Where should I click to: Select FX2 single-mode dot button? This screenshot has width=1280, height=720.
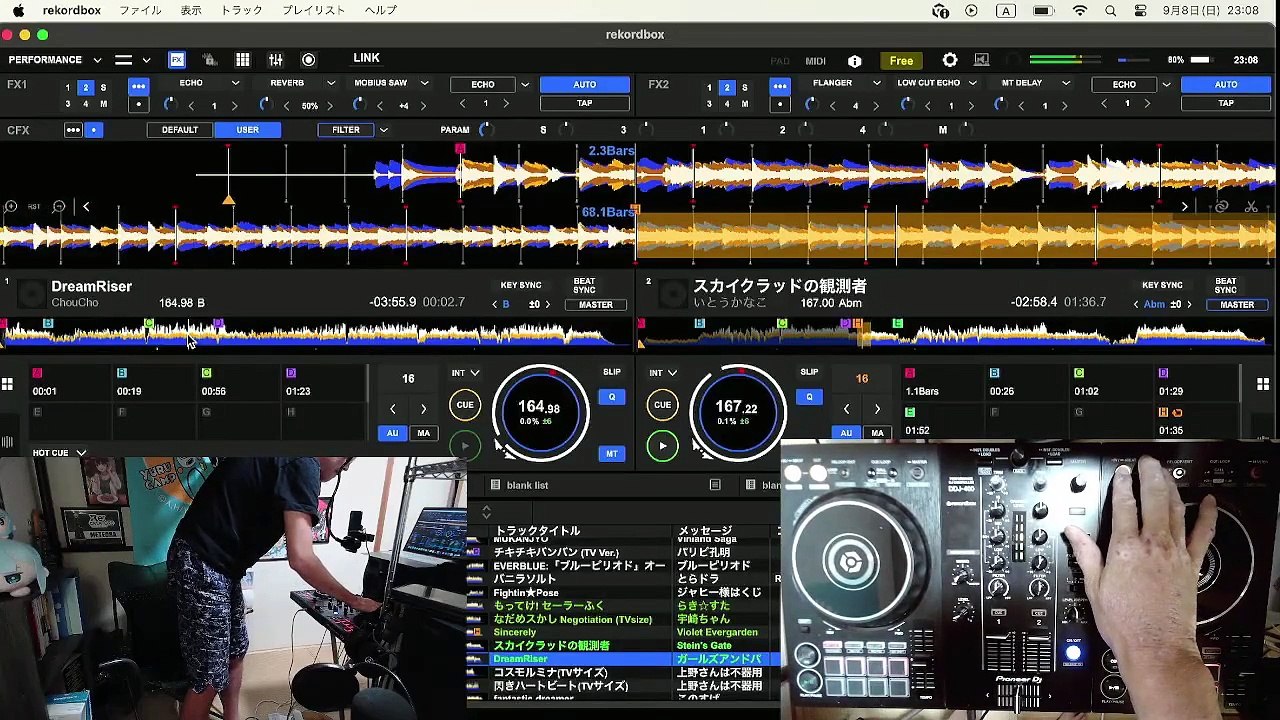[x=780, y=104]
